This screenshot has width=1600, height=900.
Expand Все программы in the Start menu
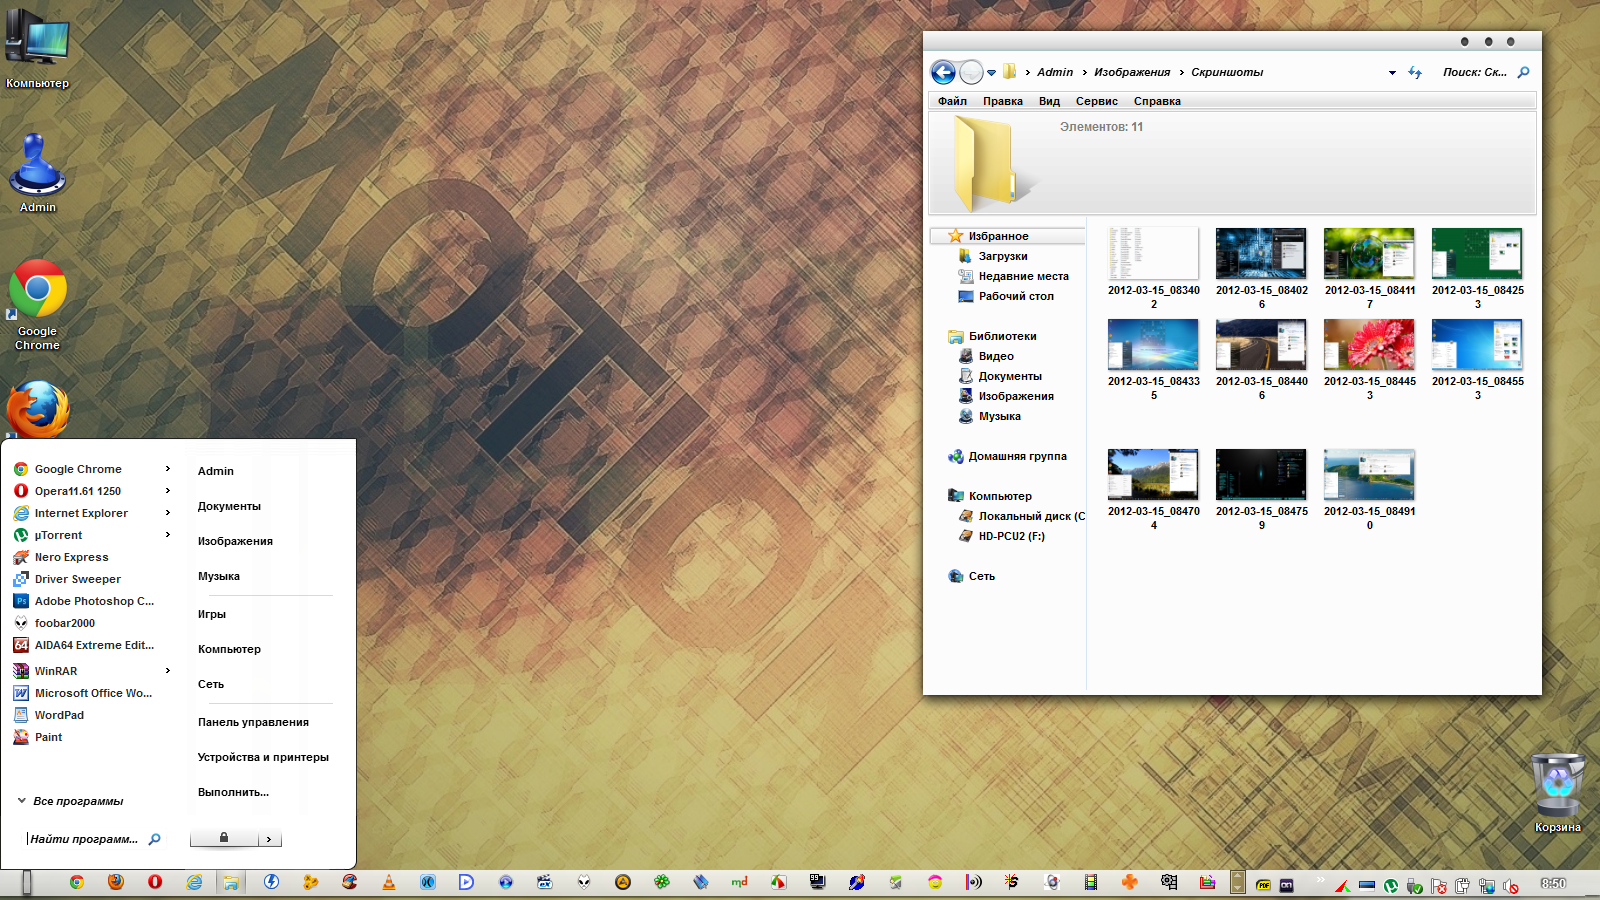pos(78,801)
